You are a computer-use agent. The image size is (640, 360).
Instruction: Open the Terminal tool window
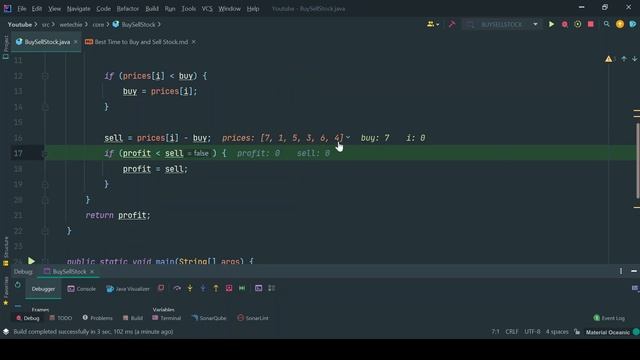click(x=167, y=318)
